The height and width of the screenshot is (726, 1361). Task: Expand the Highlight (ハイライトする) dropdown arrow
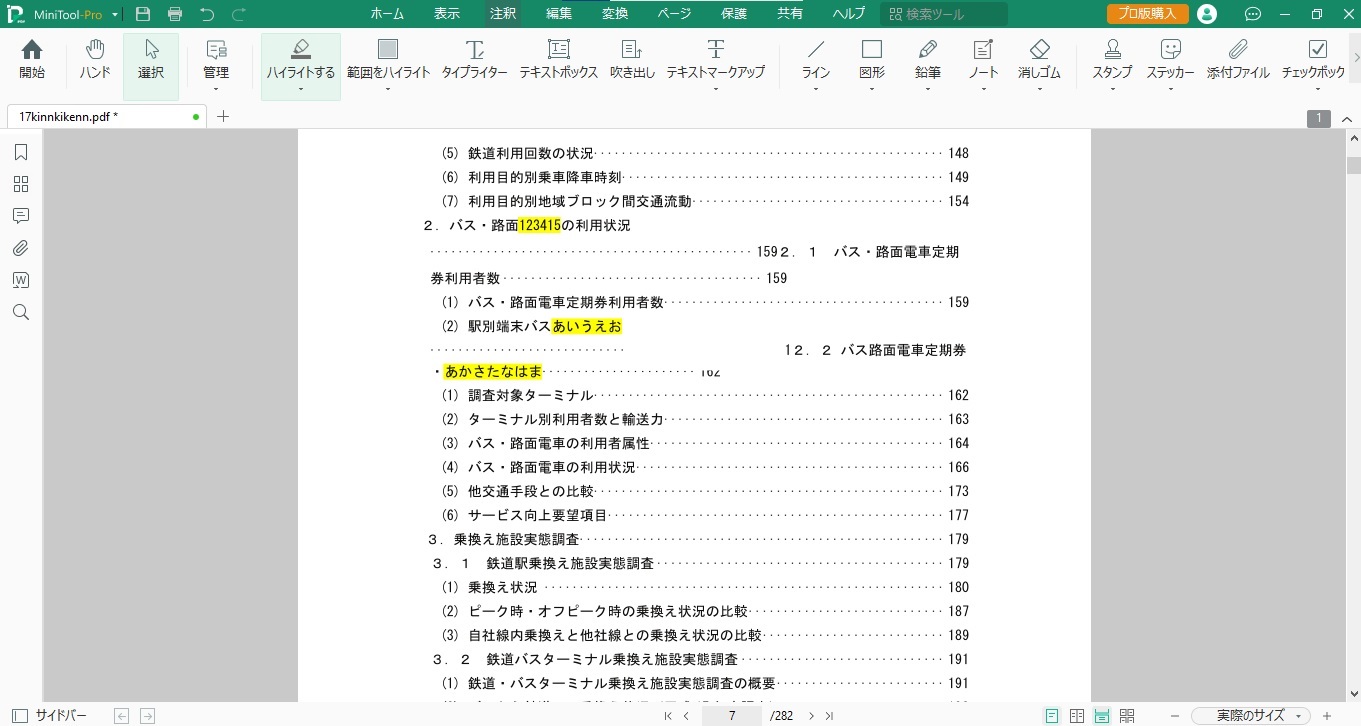pos(300,89)
